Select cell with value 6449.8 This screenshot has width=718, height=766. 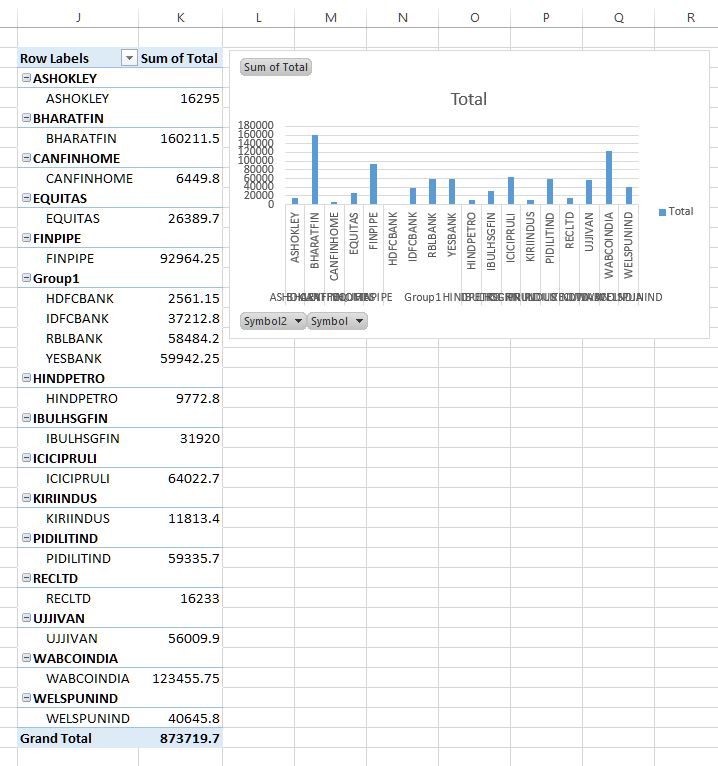(180, 178)
